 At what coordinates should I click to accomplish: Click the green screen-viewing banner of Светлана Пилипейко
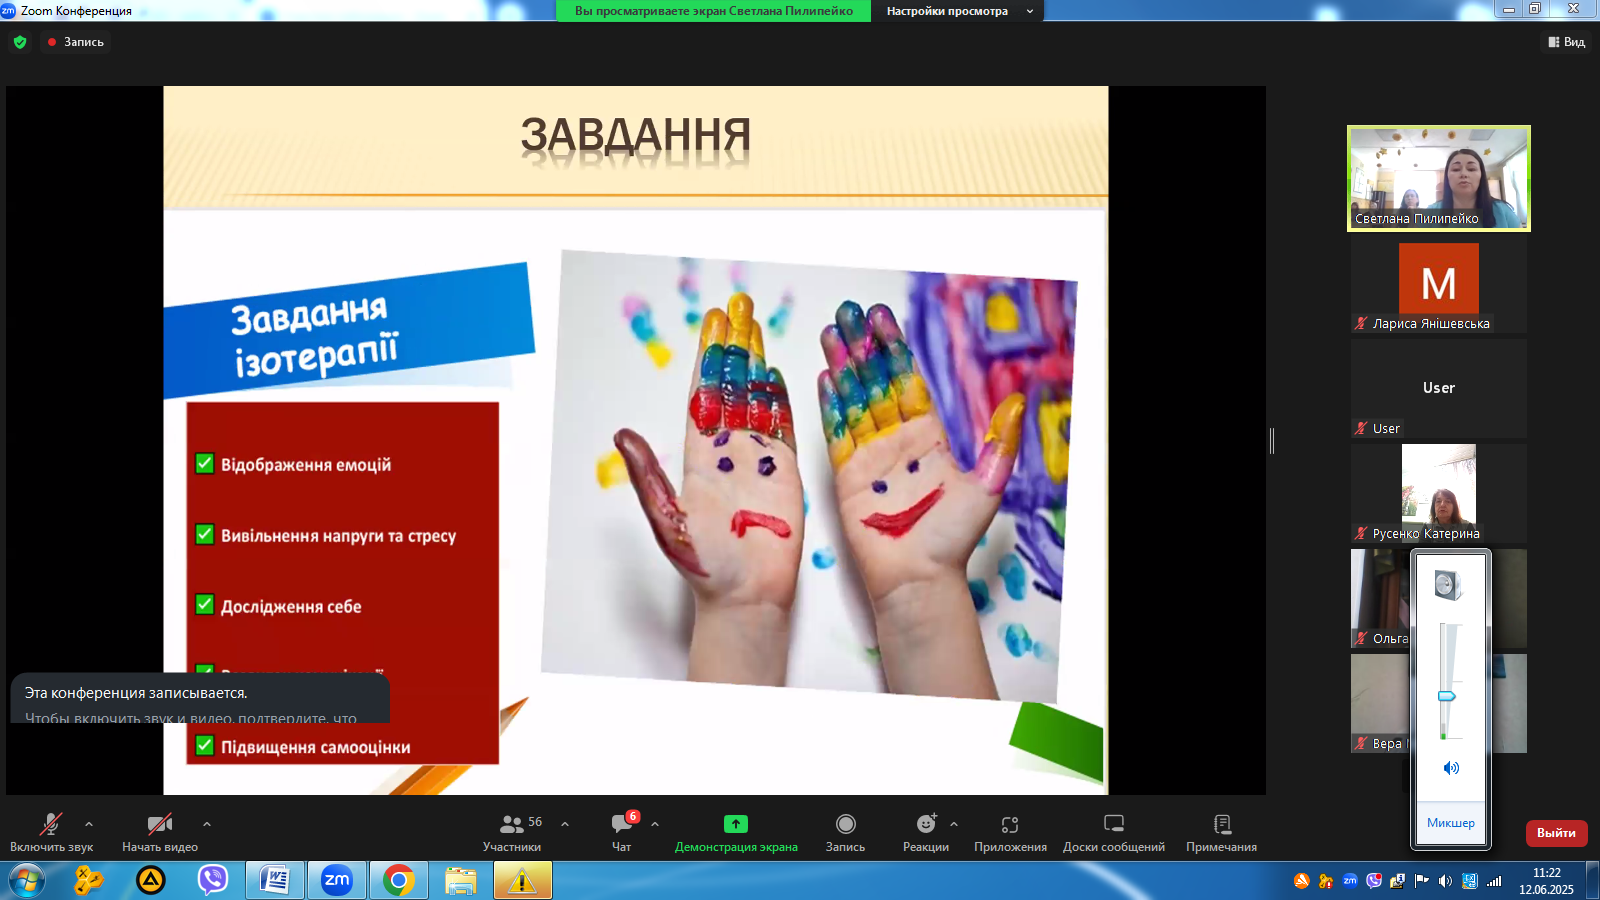pos(714,11)
